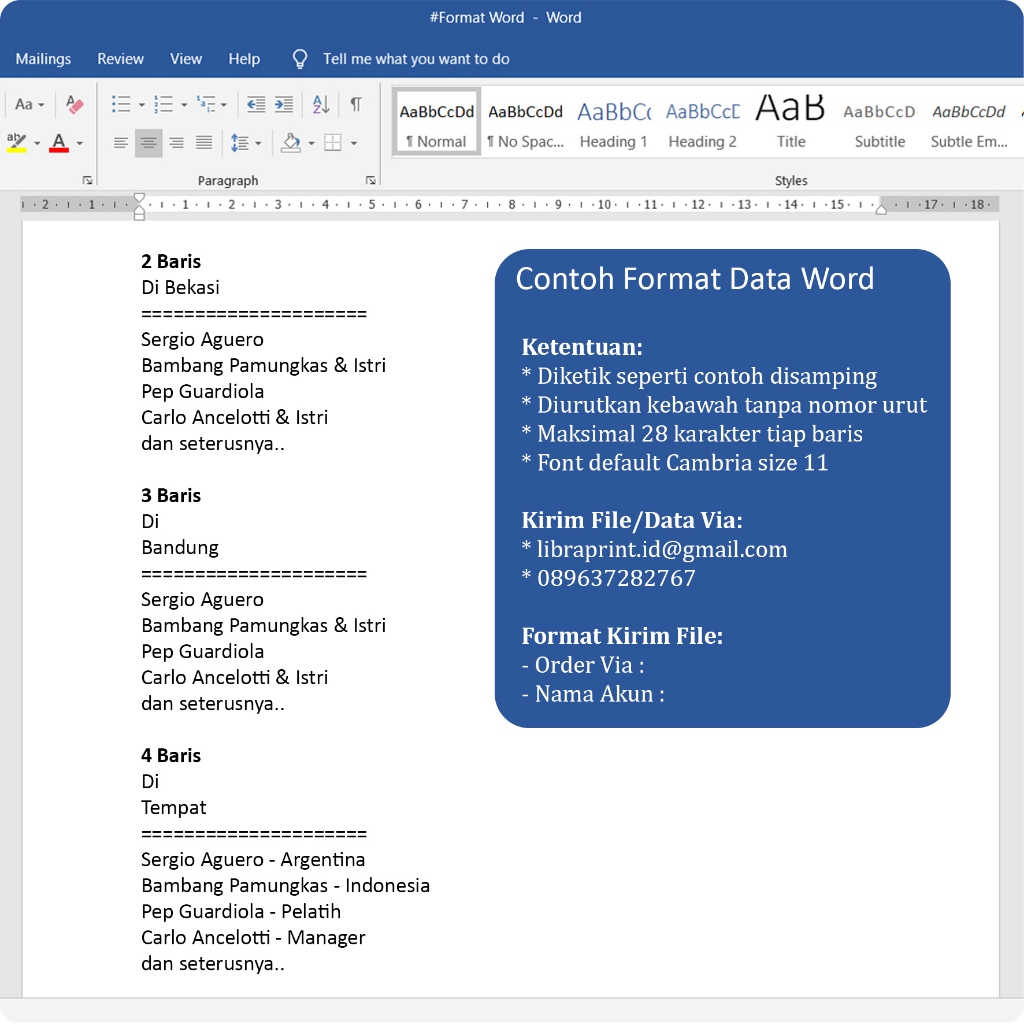Open Paragraph settings dialog launcher

(x=371, y=180)
